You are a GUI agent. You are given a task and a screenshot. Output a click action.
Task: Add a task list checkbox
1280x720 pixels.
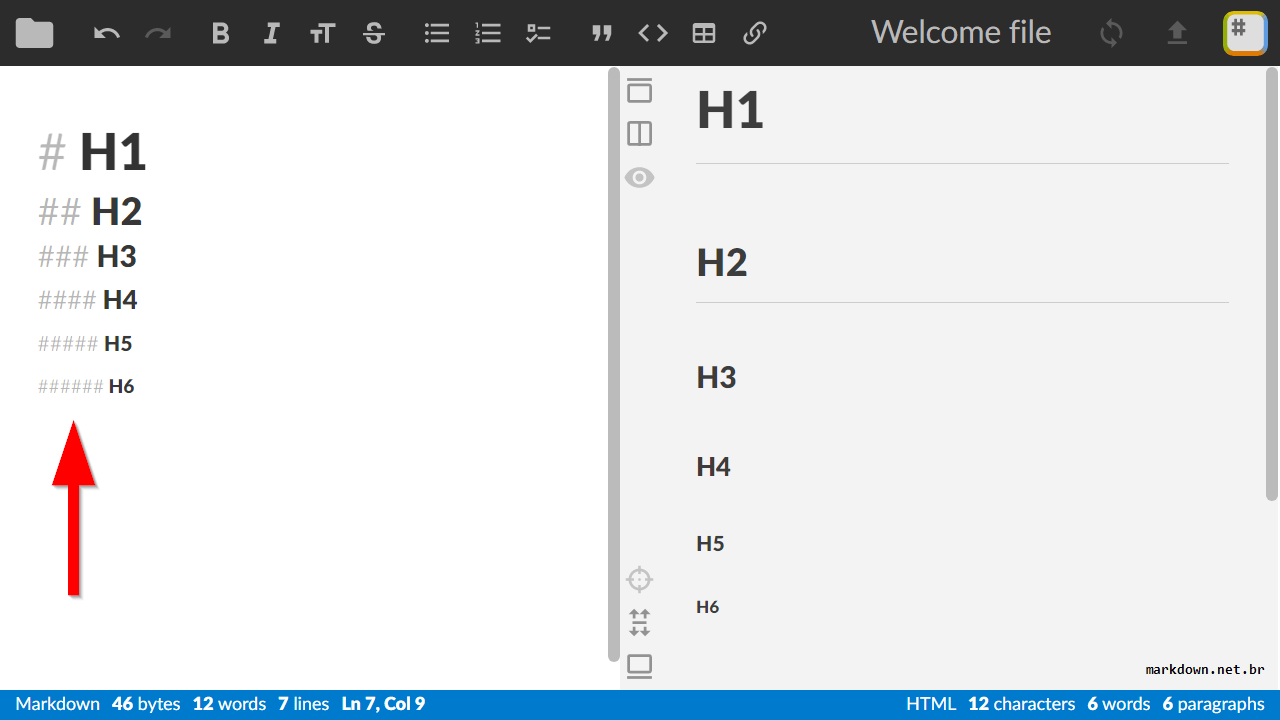[x=538, y=33]
